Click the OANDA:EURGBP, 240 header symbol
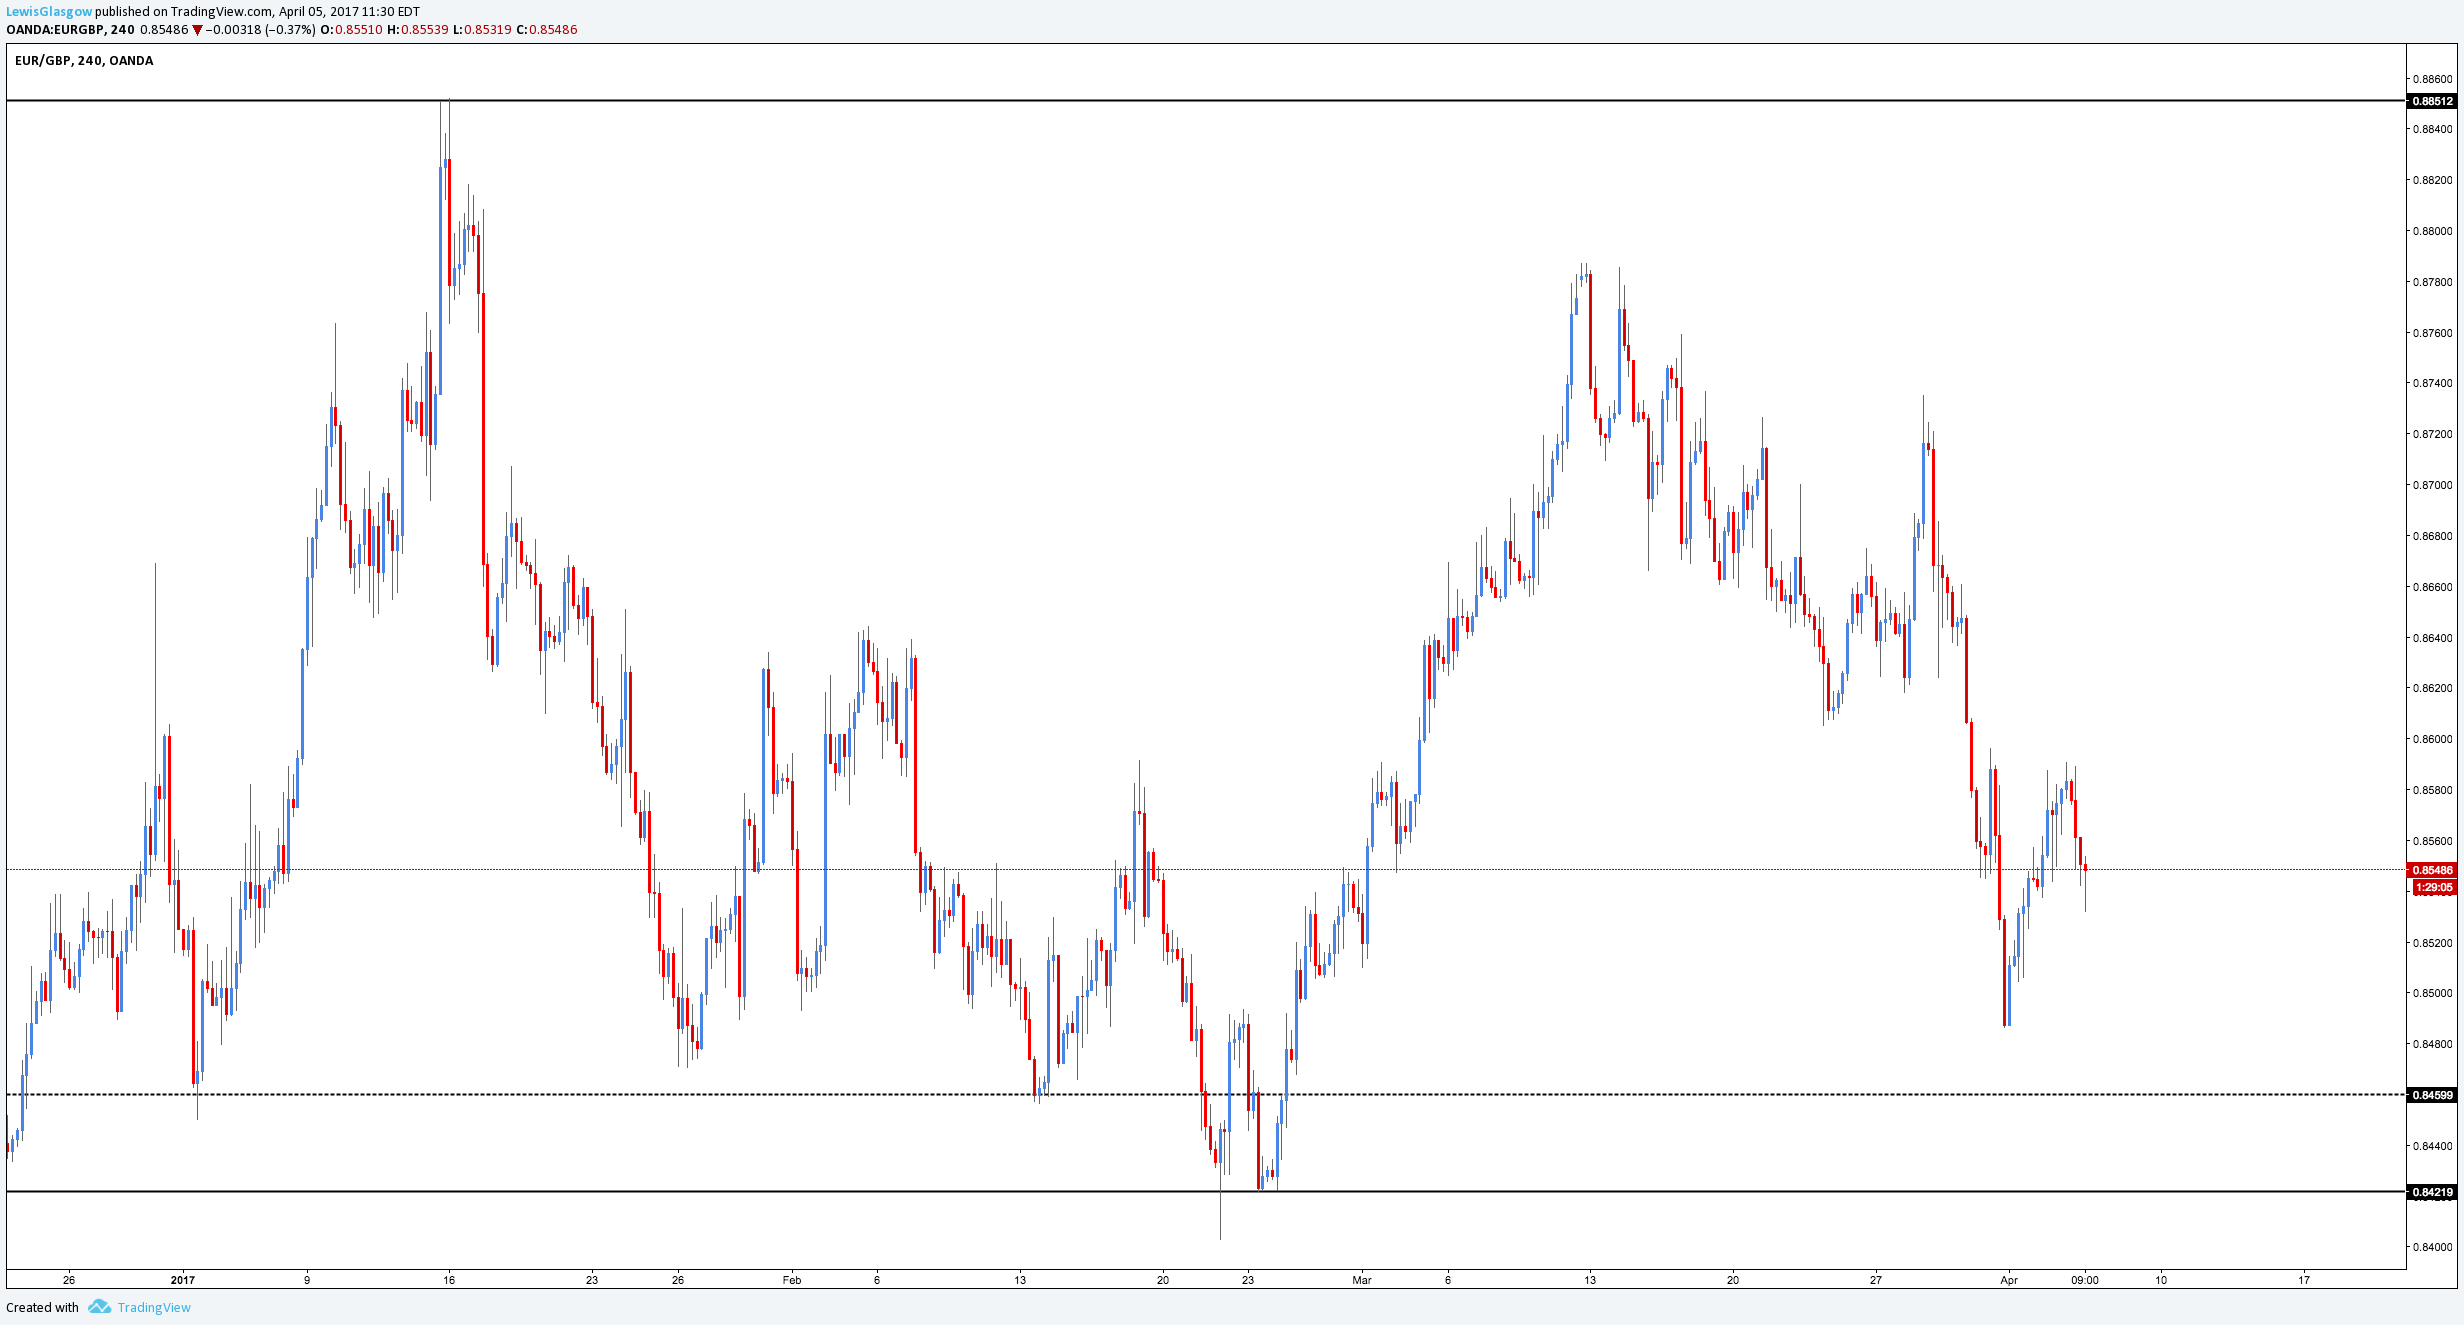Screen dimensions: 2464x1325 pyautogui.click(x=70, y=29)
